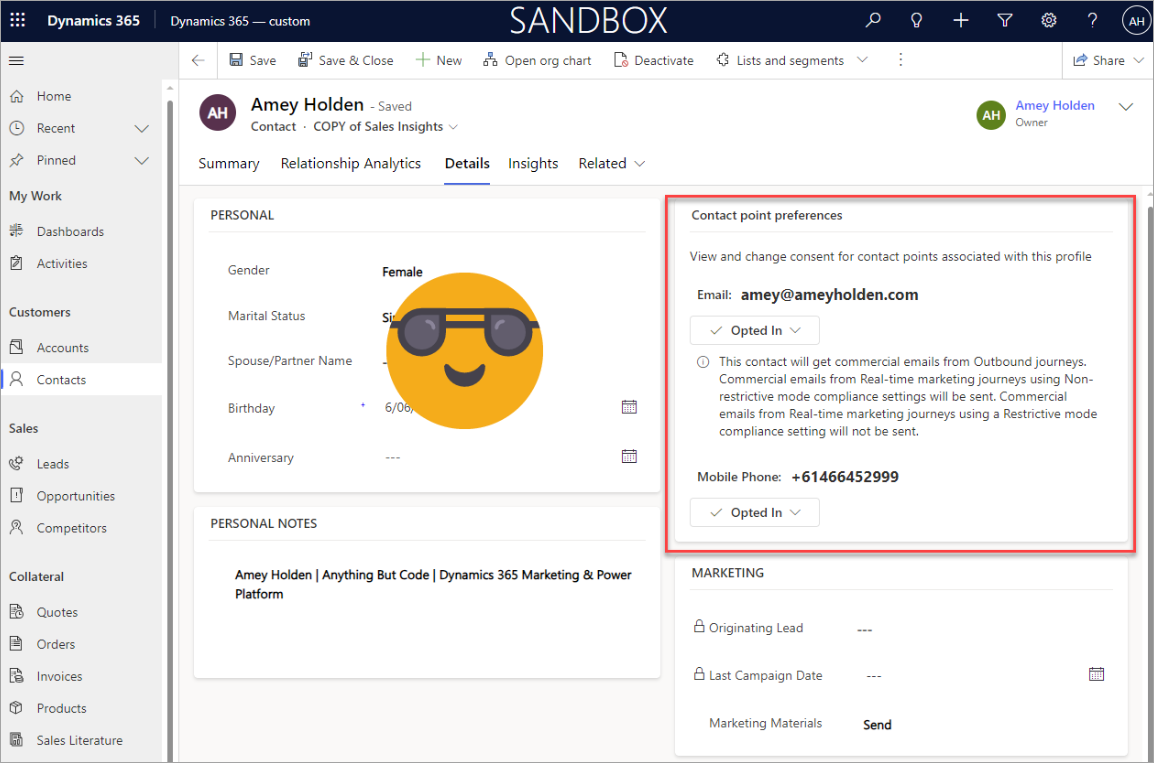The image size is (1154, 763).
Task: Click Amey Holden owner link
Action: click(1055, 105)
